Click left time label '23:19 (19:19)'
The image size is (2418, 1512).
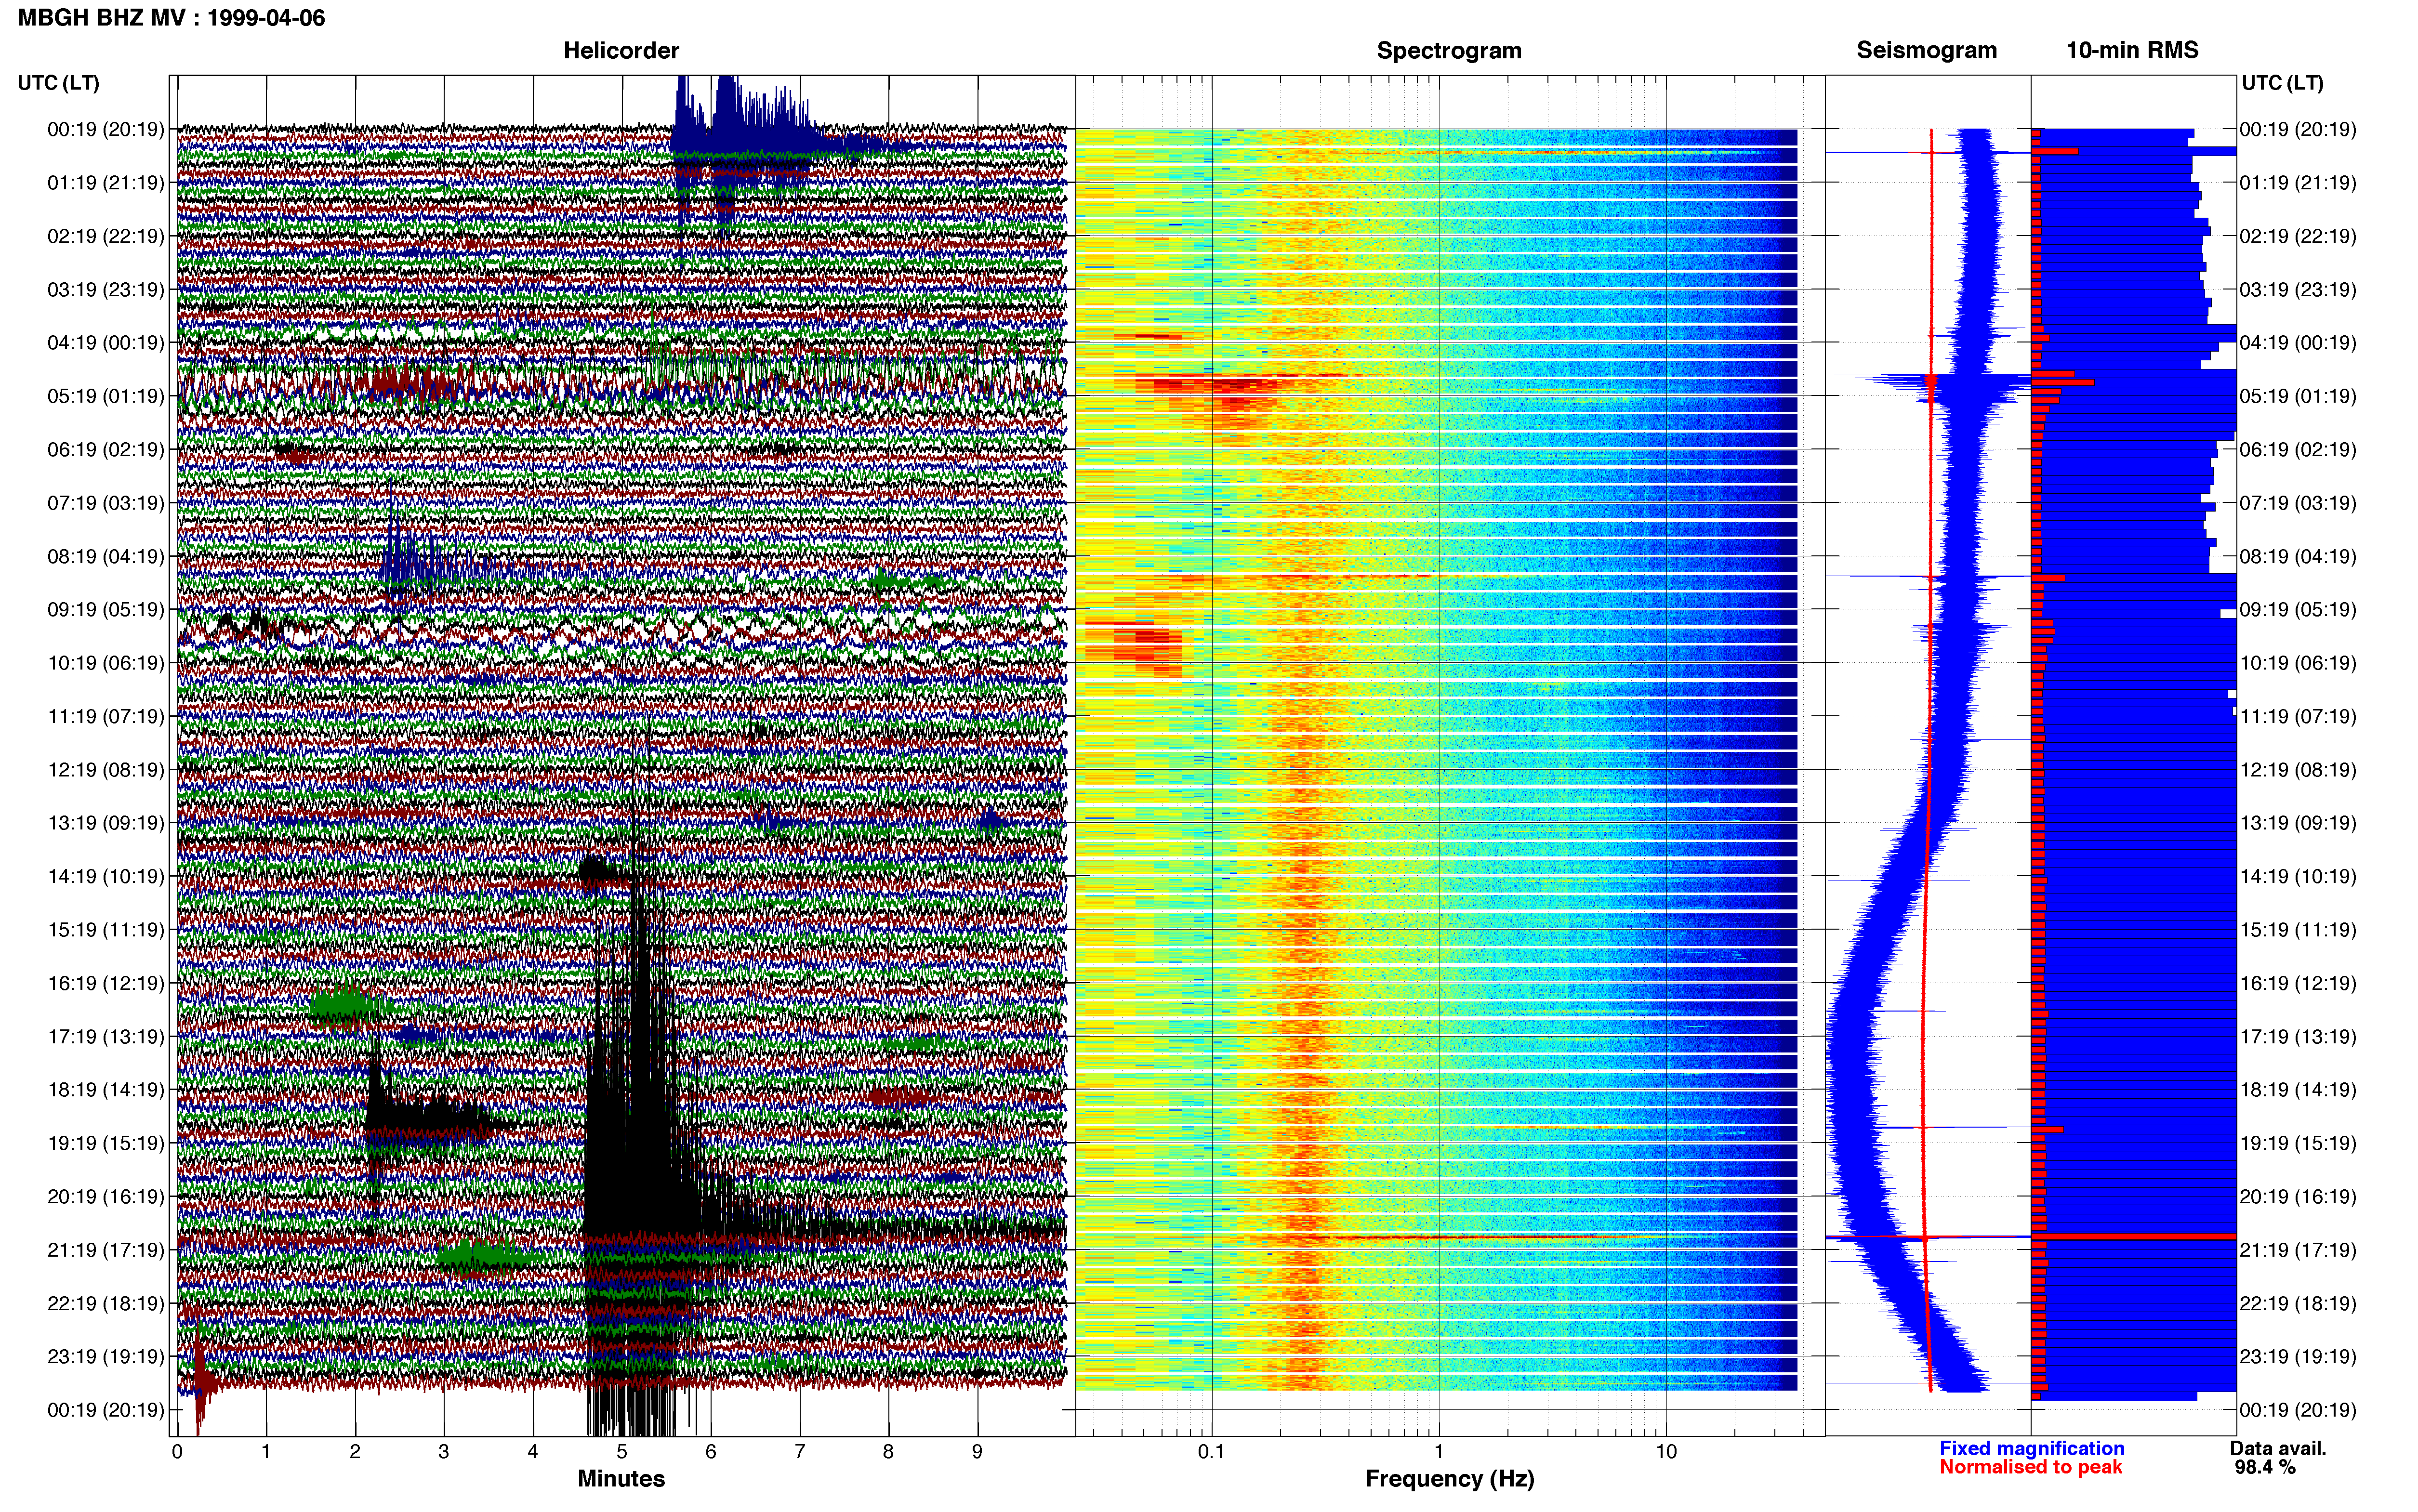tap(106, 1356)
